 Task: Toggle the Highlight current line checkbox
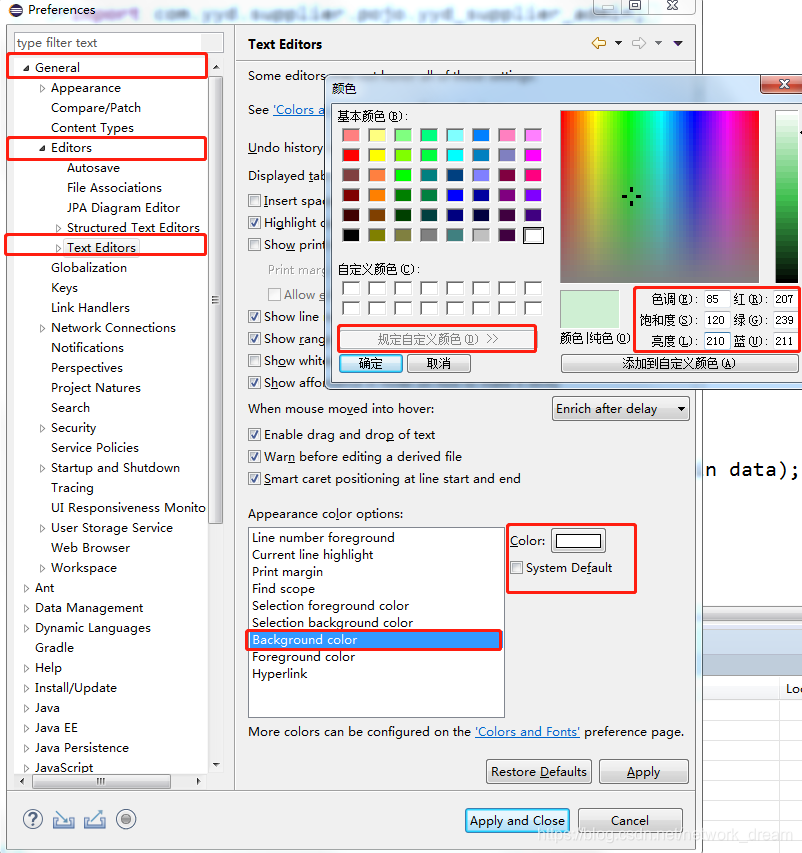(254, 222)
